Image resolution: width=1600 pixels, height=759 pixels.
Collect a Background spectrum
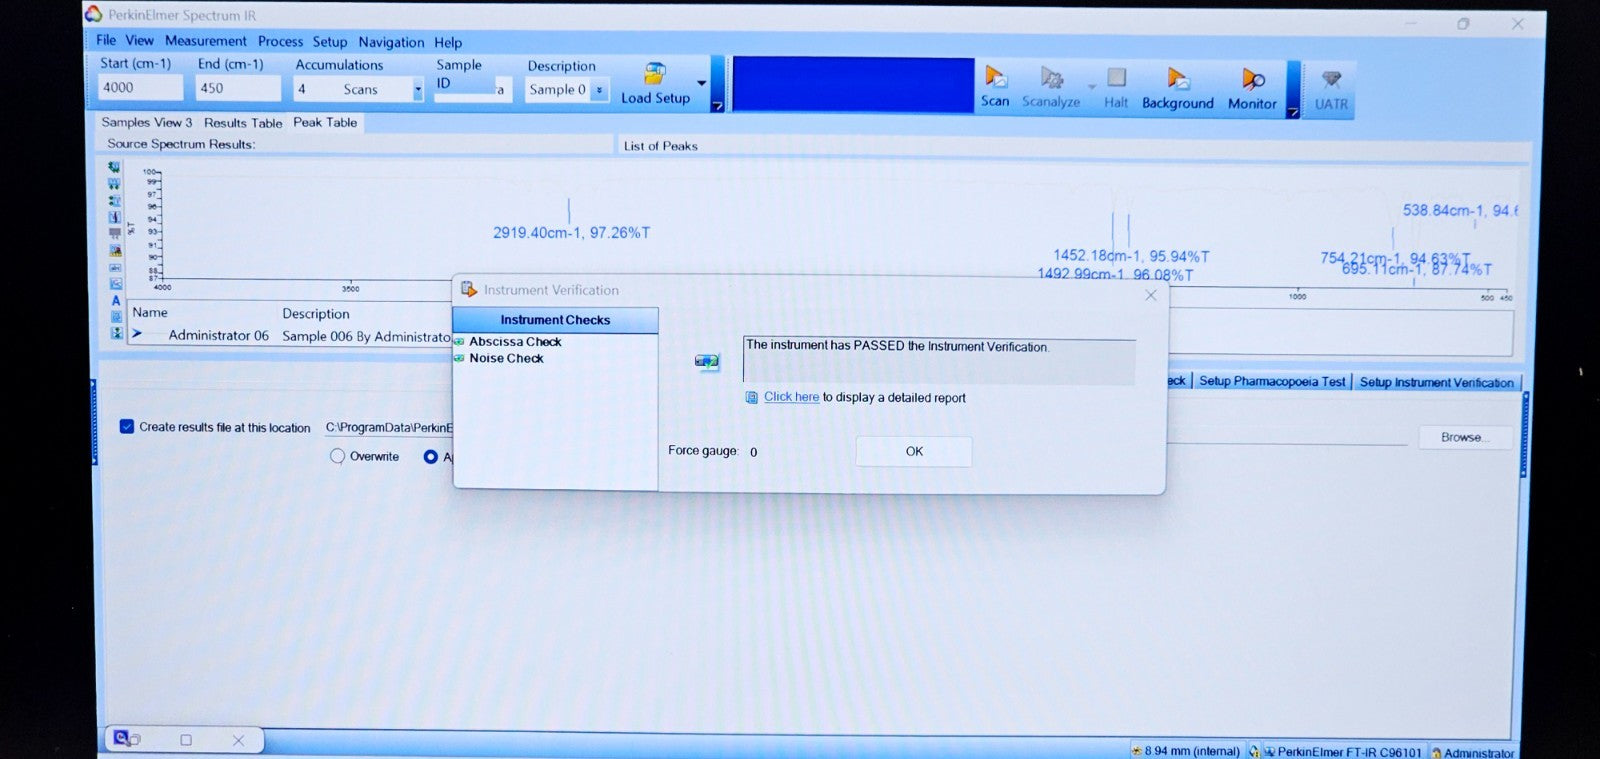pos(1178,87)
